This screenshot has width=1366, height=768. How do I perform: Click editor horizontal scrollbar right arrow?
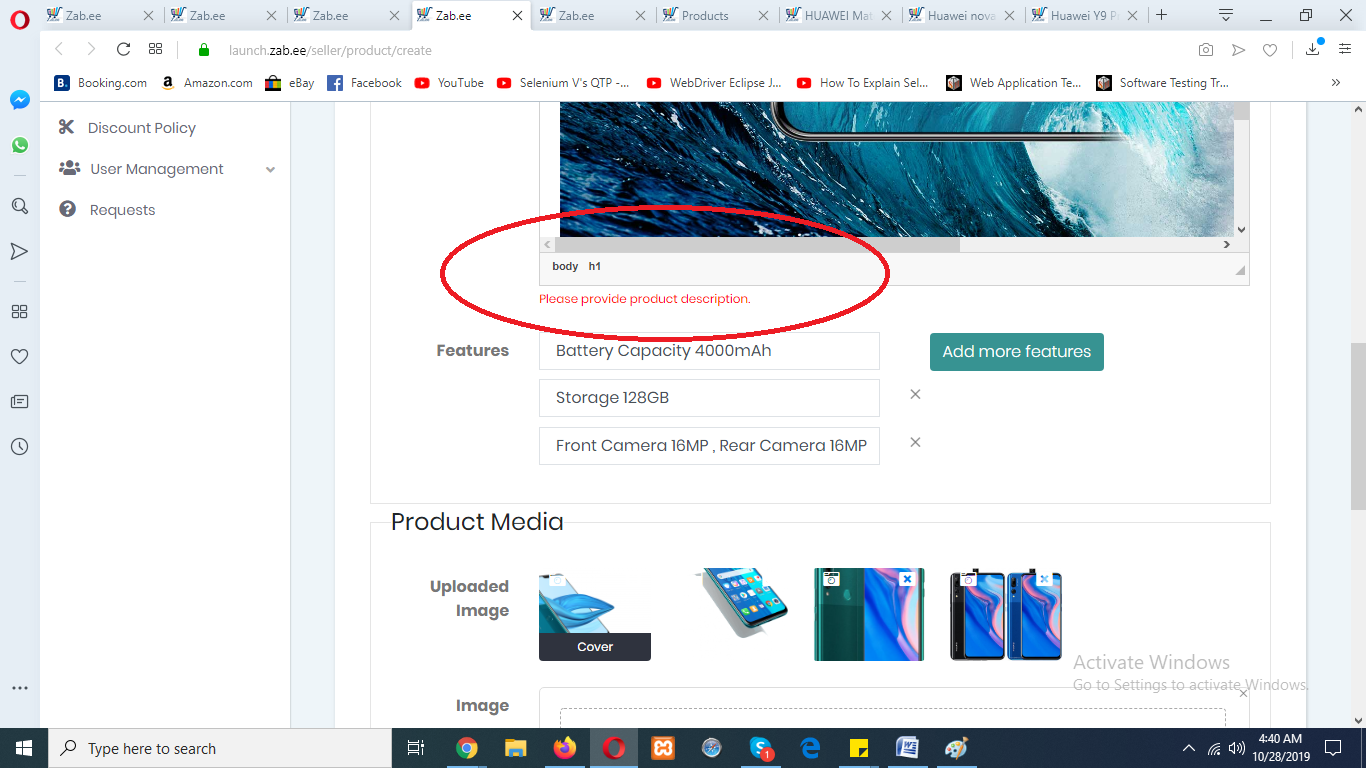(1226, 244)
